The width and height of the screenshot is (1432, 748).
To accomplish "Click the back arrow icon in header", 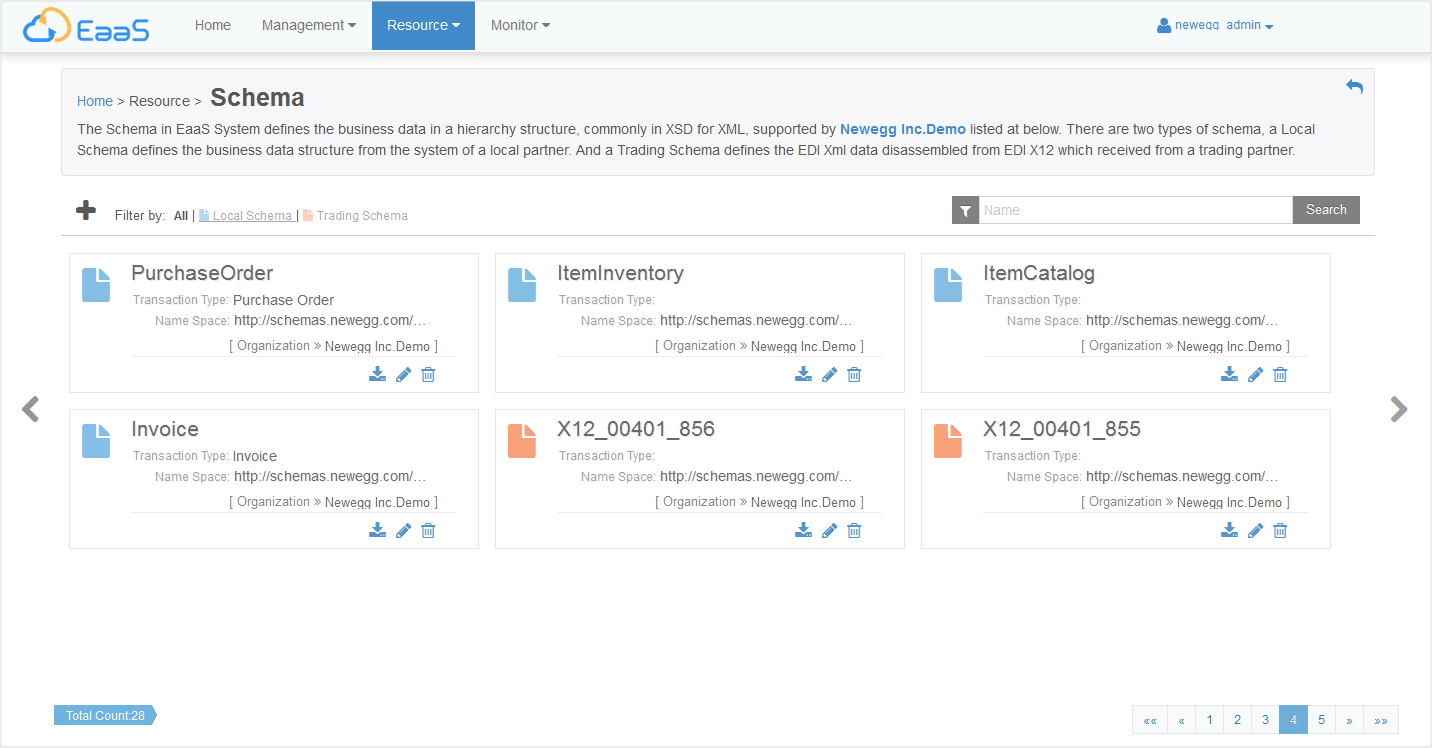I will click(1354, 87).
